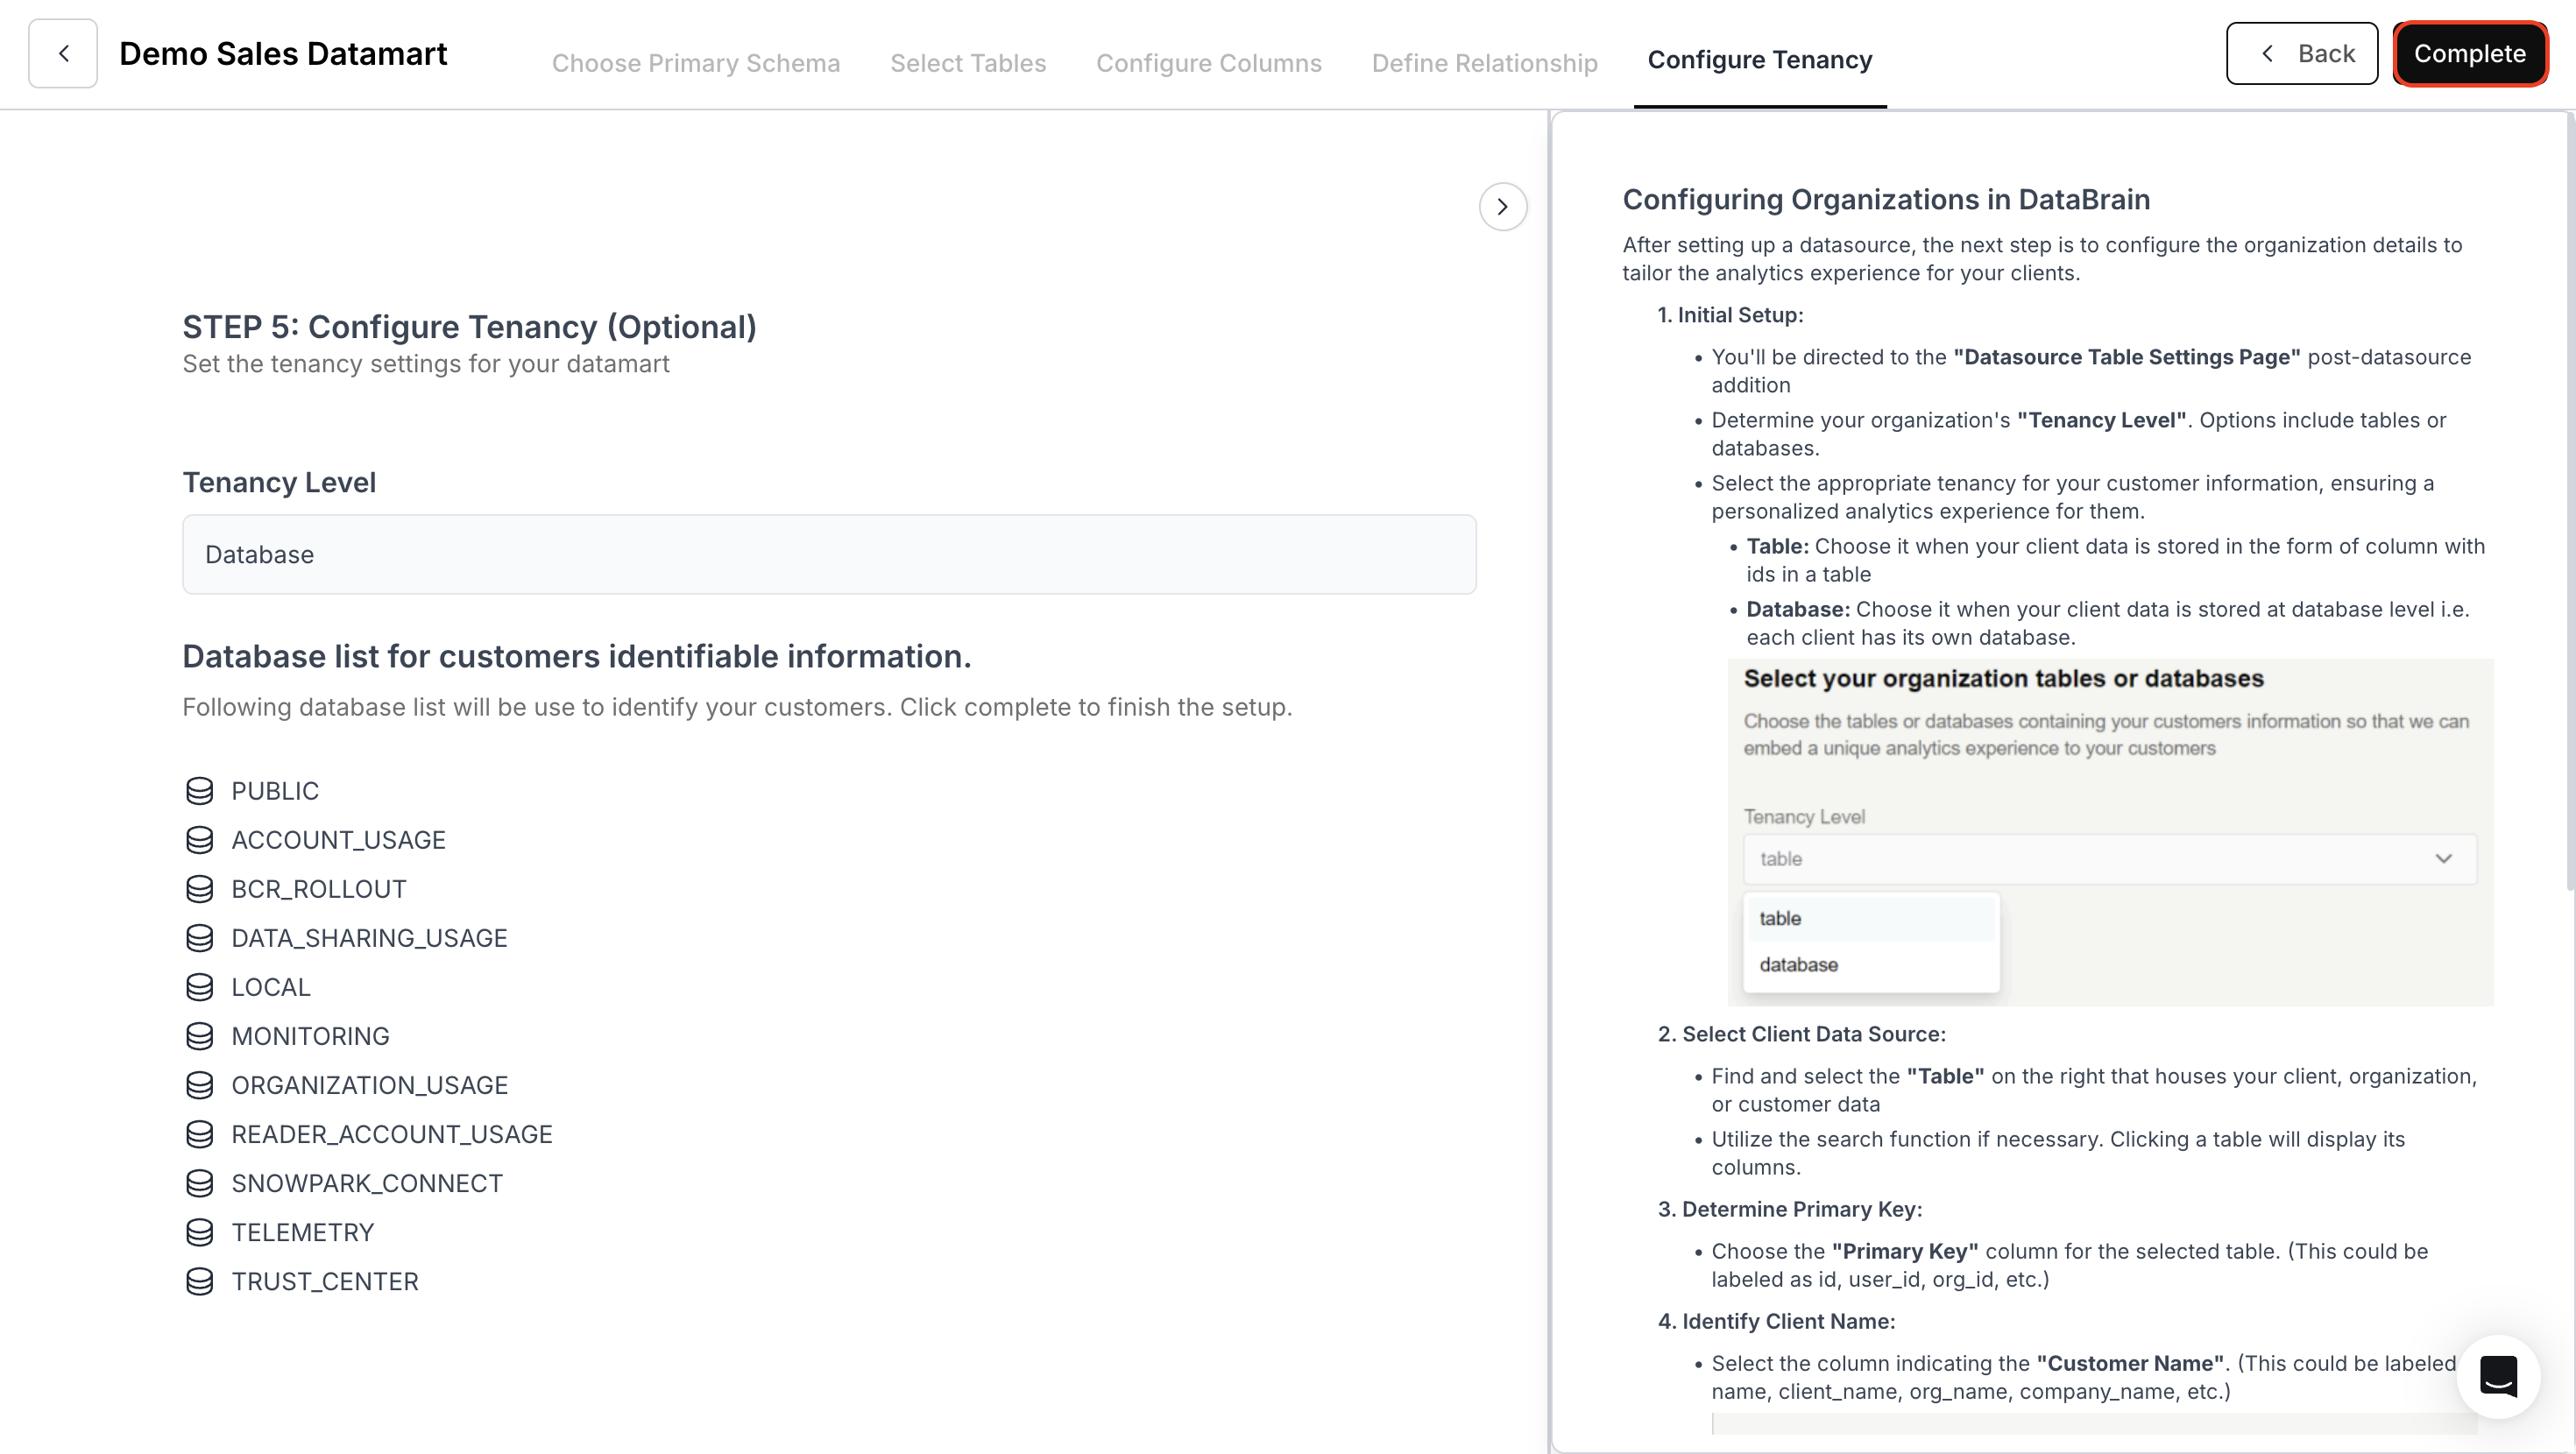Select the ORGANIZATION_USAGE database entry
This screenshot has height=1454, width=2576.
coord(370,1085)
